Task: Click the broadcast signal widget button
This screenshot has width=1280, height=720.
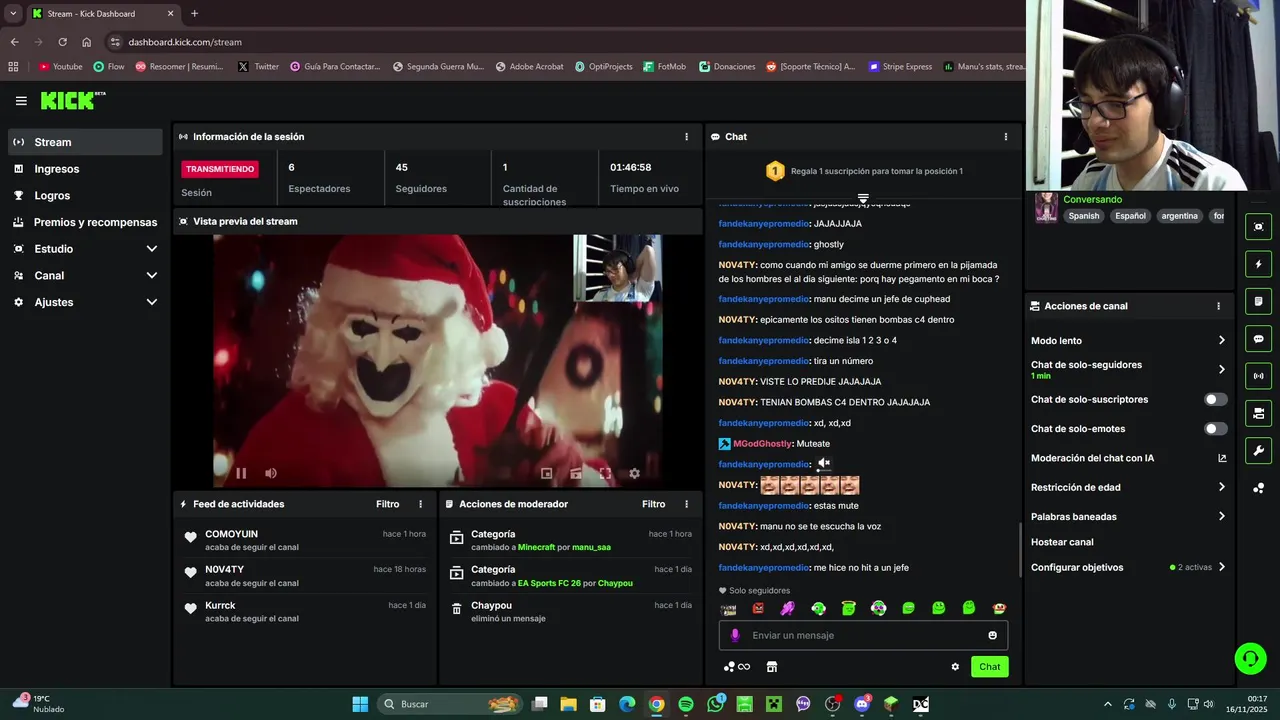Action: pos(1258,376)
